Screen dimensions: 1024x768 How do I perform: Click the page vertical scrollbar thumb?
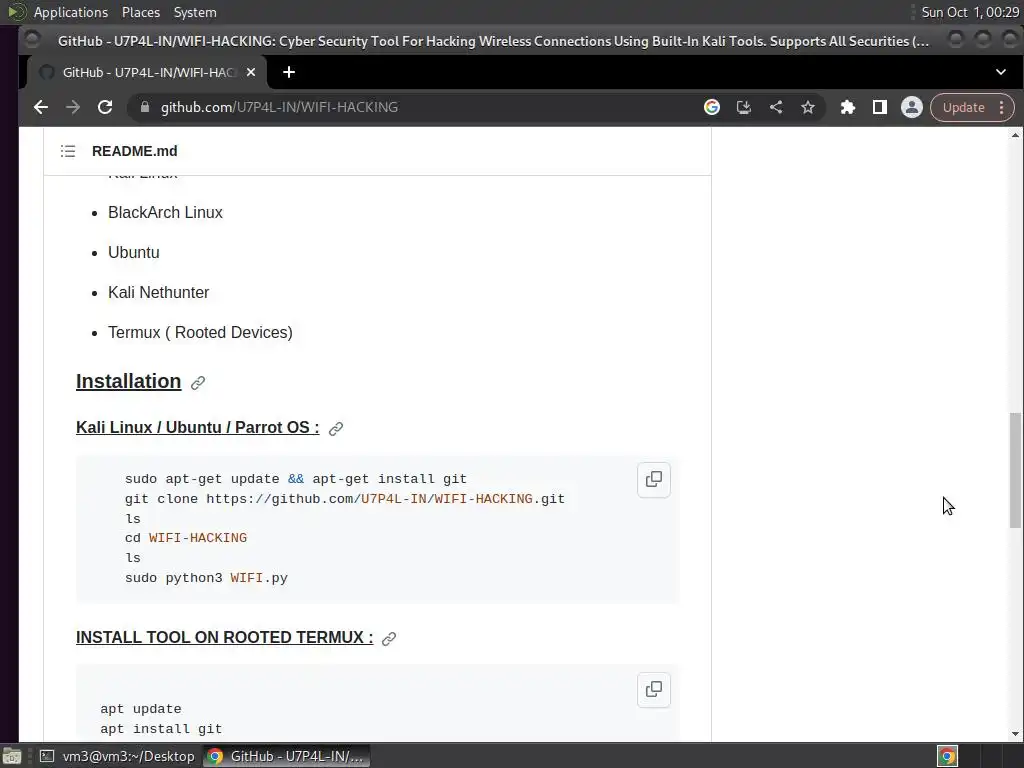(x=1015, y=470)
